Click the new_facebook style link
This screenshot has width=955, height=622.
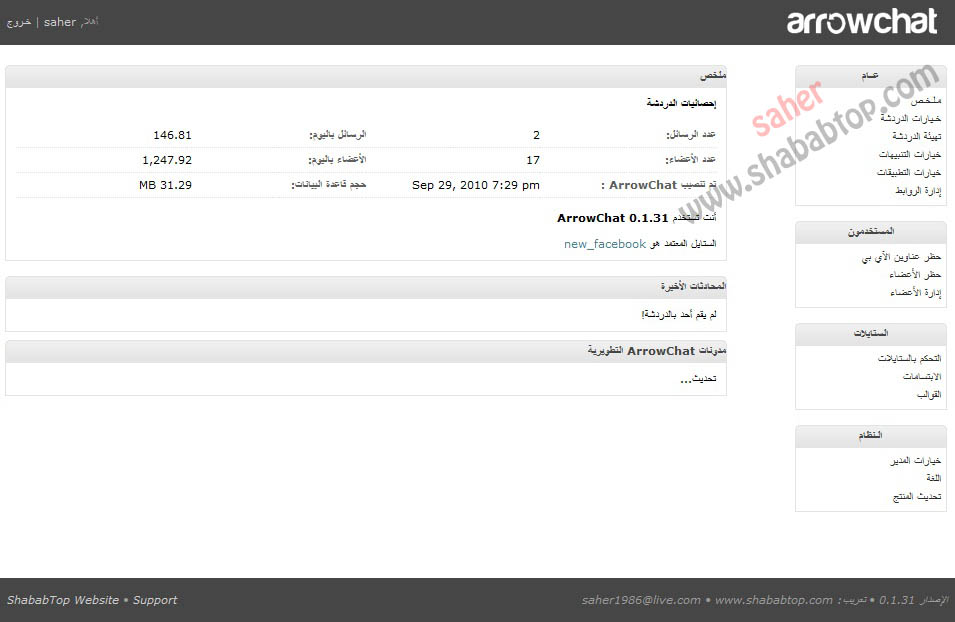coord(603,243)
